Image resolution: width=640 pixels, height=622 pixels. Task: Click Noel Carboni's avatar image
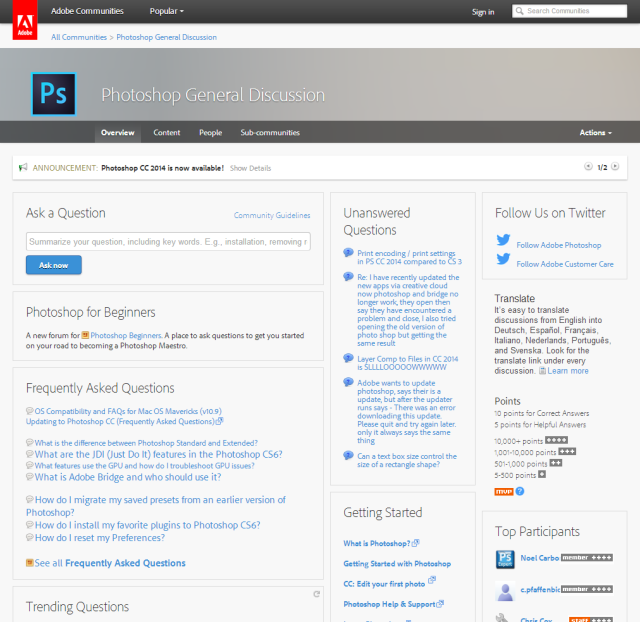pyautogui.click(x=505, y=560)
